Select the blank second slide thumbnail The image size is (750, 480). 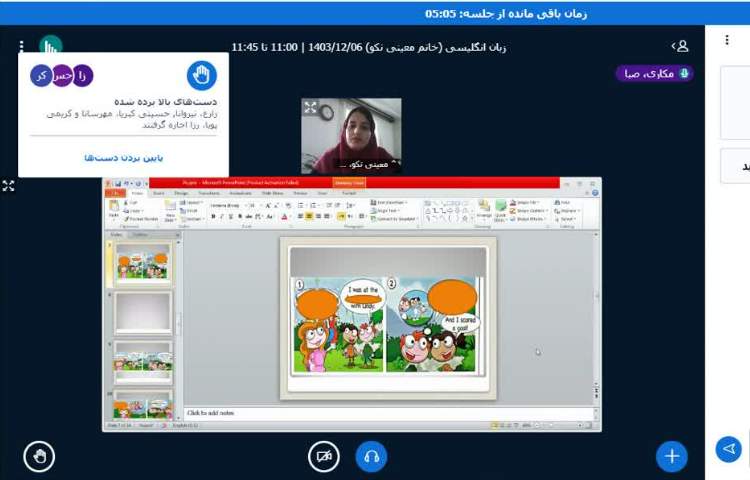click(143, 312)
